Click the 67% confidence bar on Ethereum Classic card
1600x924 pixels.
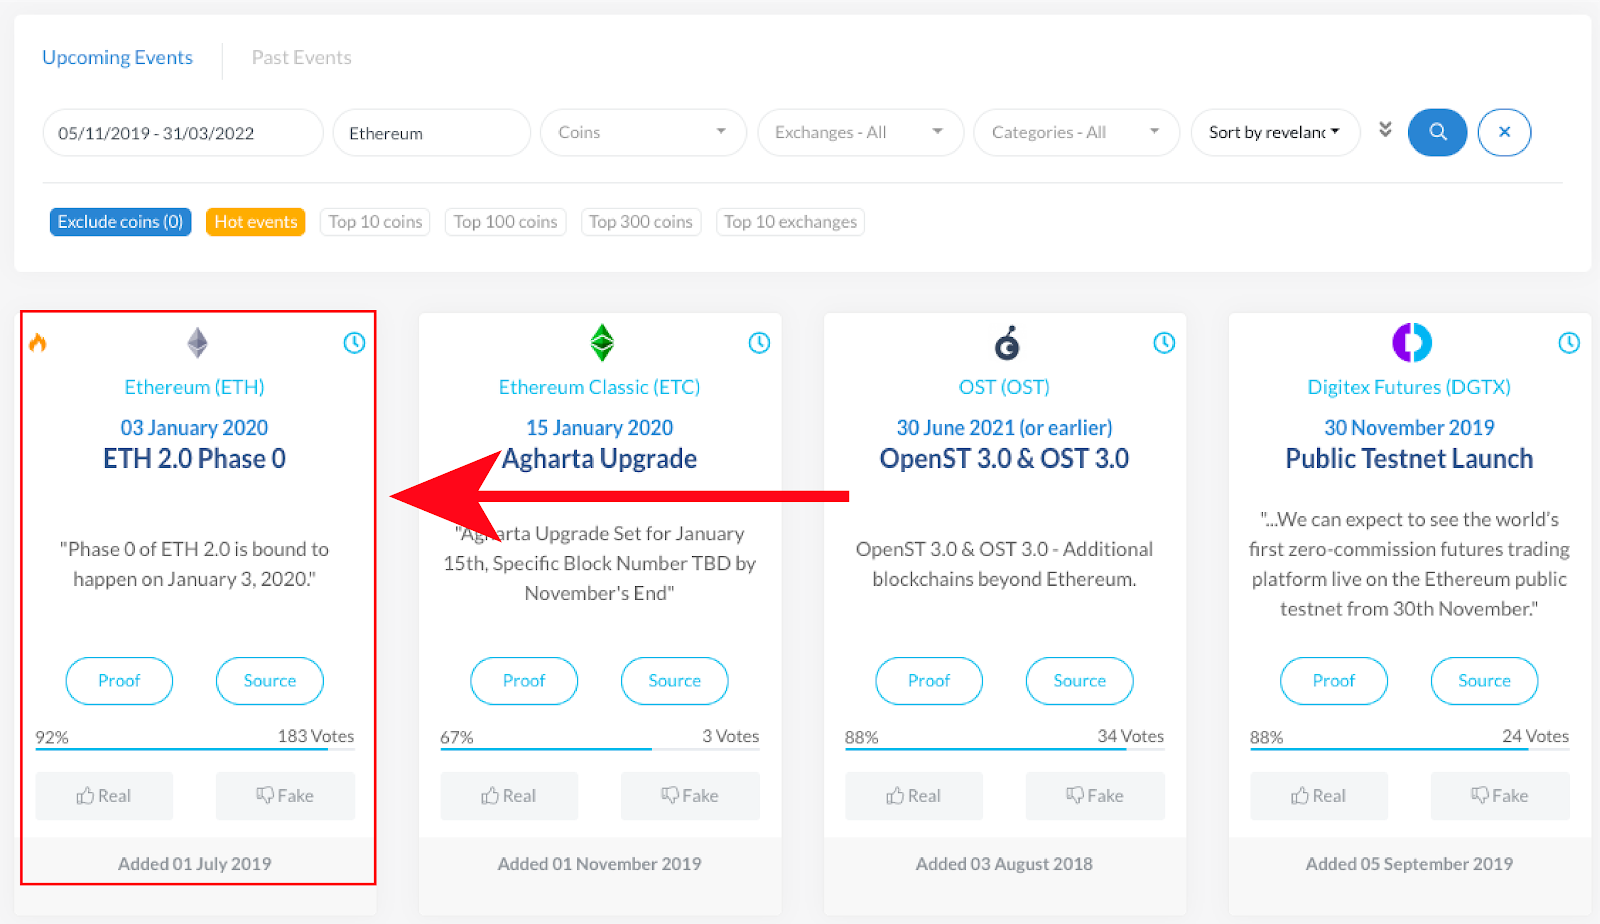point(600,748)
